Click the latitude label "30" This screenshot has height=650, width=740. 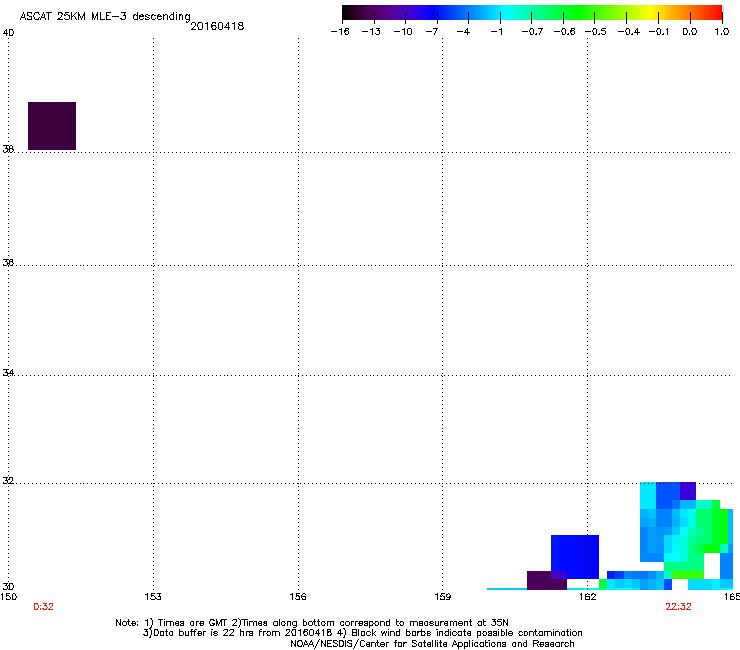8,587
